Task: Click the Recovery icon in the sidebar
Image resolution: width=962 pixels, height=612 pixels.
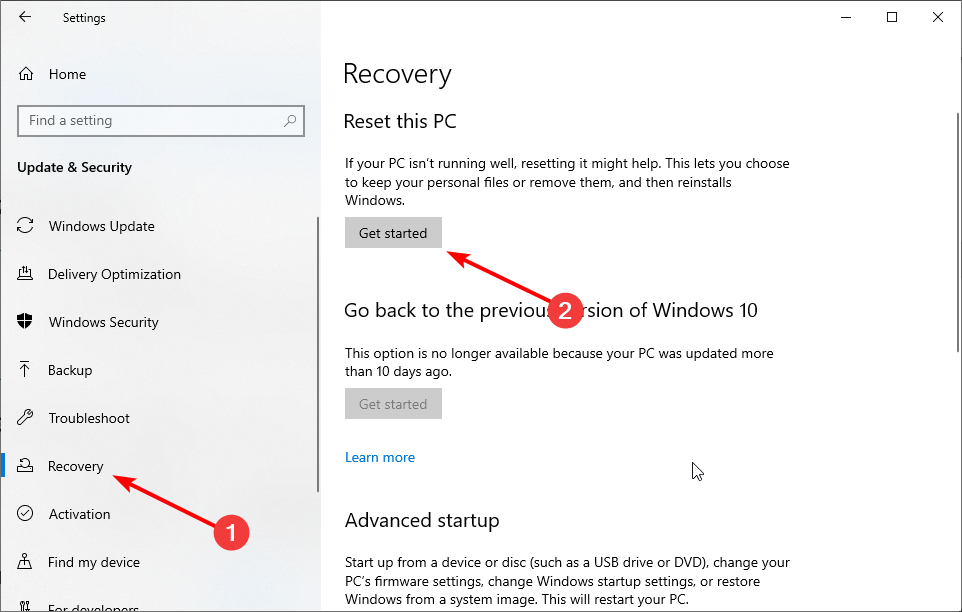Action: (x=25, y=465)
